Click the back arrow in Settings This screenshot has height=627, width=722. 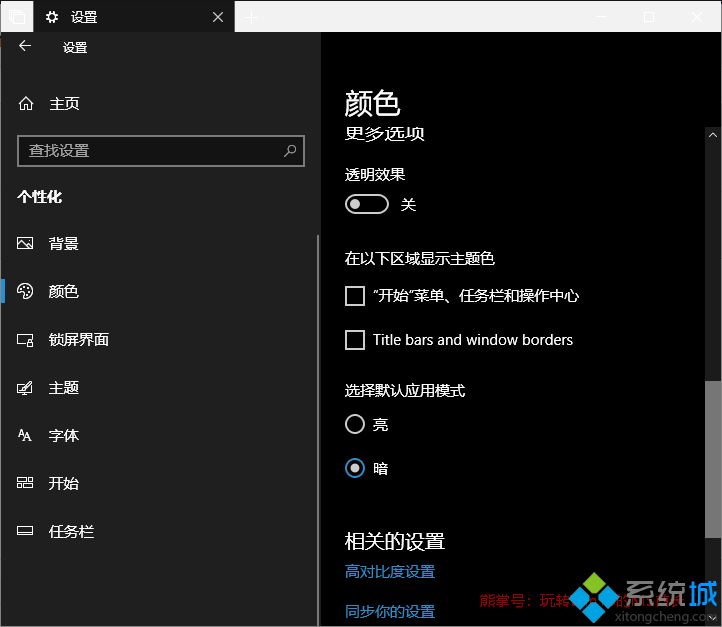coord(25,46)
